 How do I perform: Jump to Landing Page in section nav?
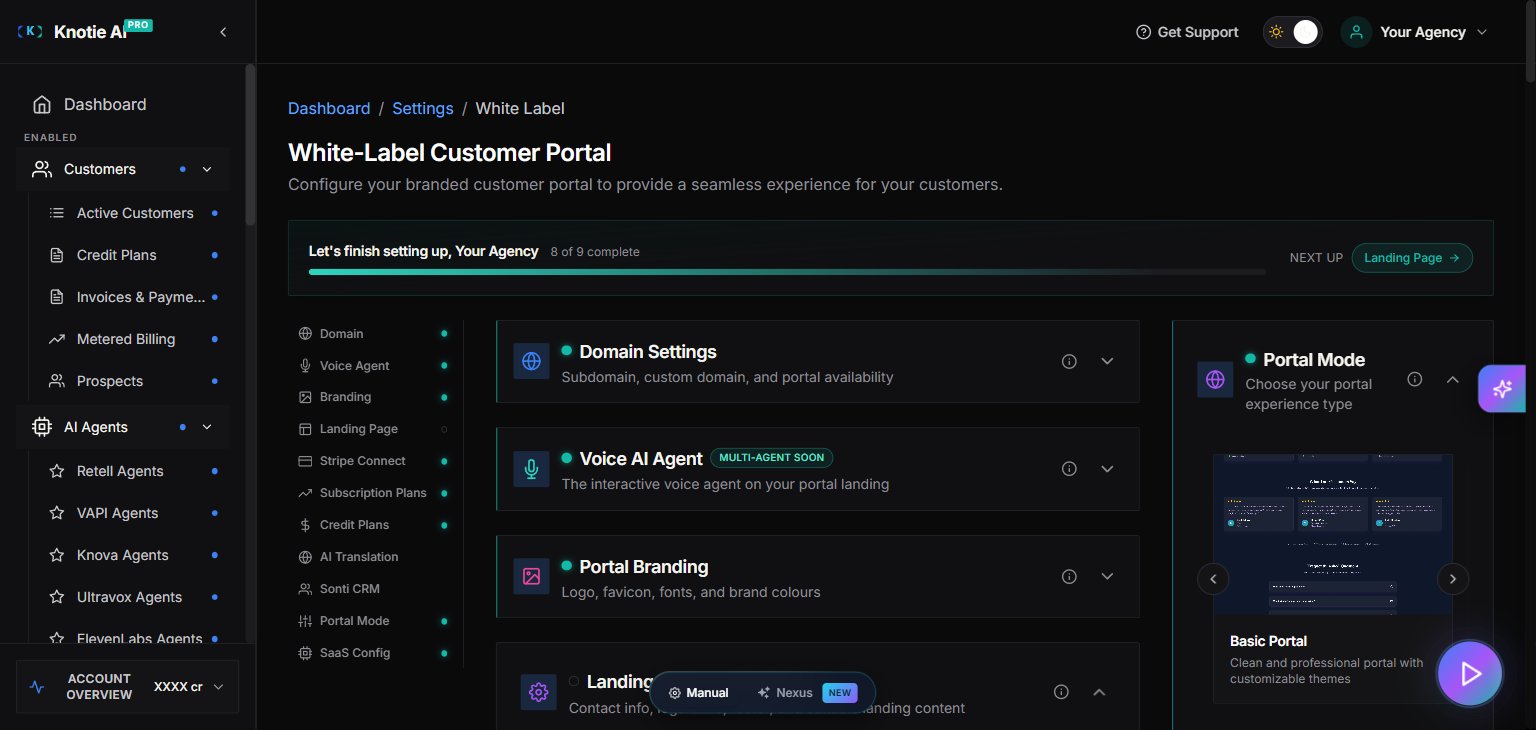373,429
